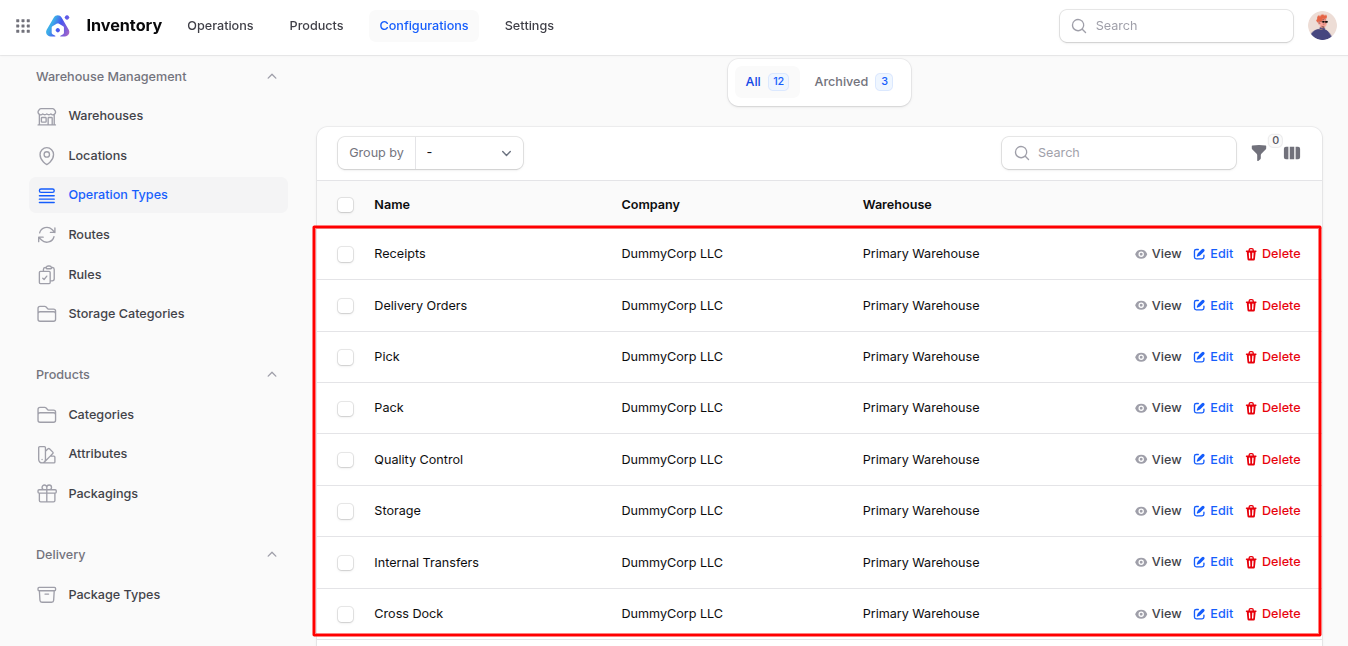This screenshot has width=1348, height=646.
Task: Toggle the select-all header checkbox
Action: (x=346, y=205)
